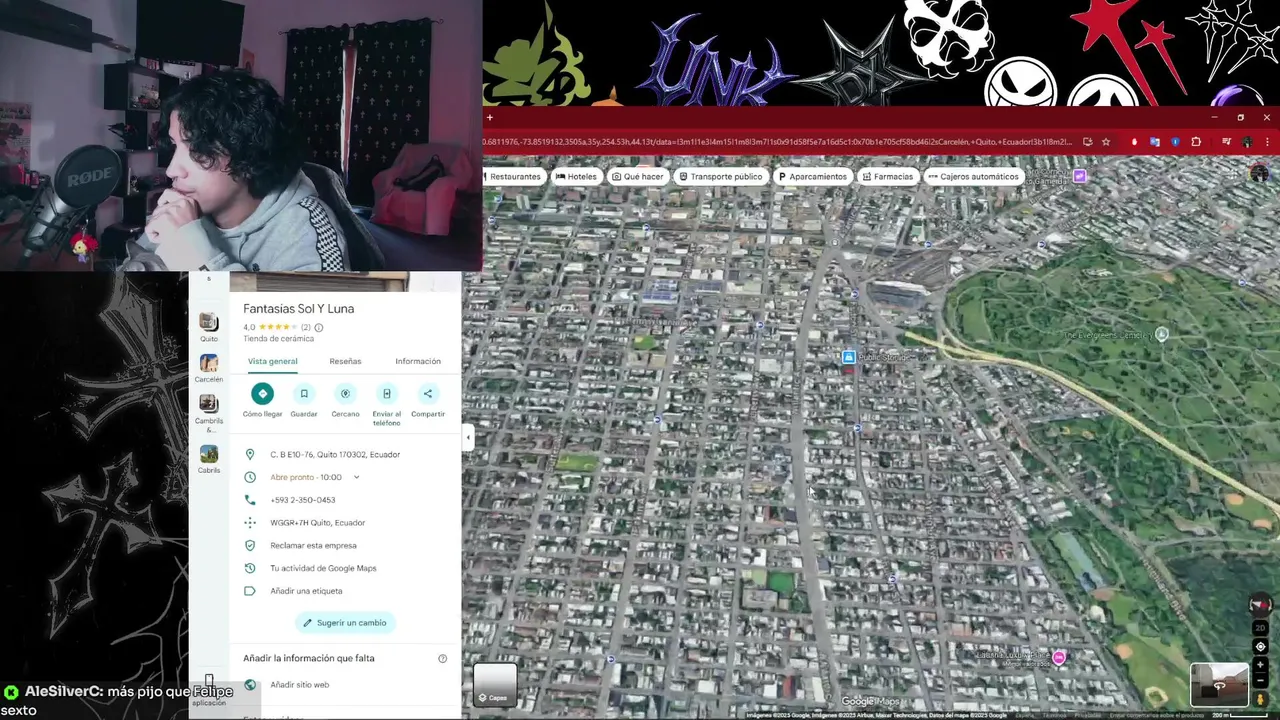Open Google account avatar on map

[1259, 174]
